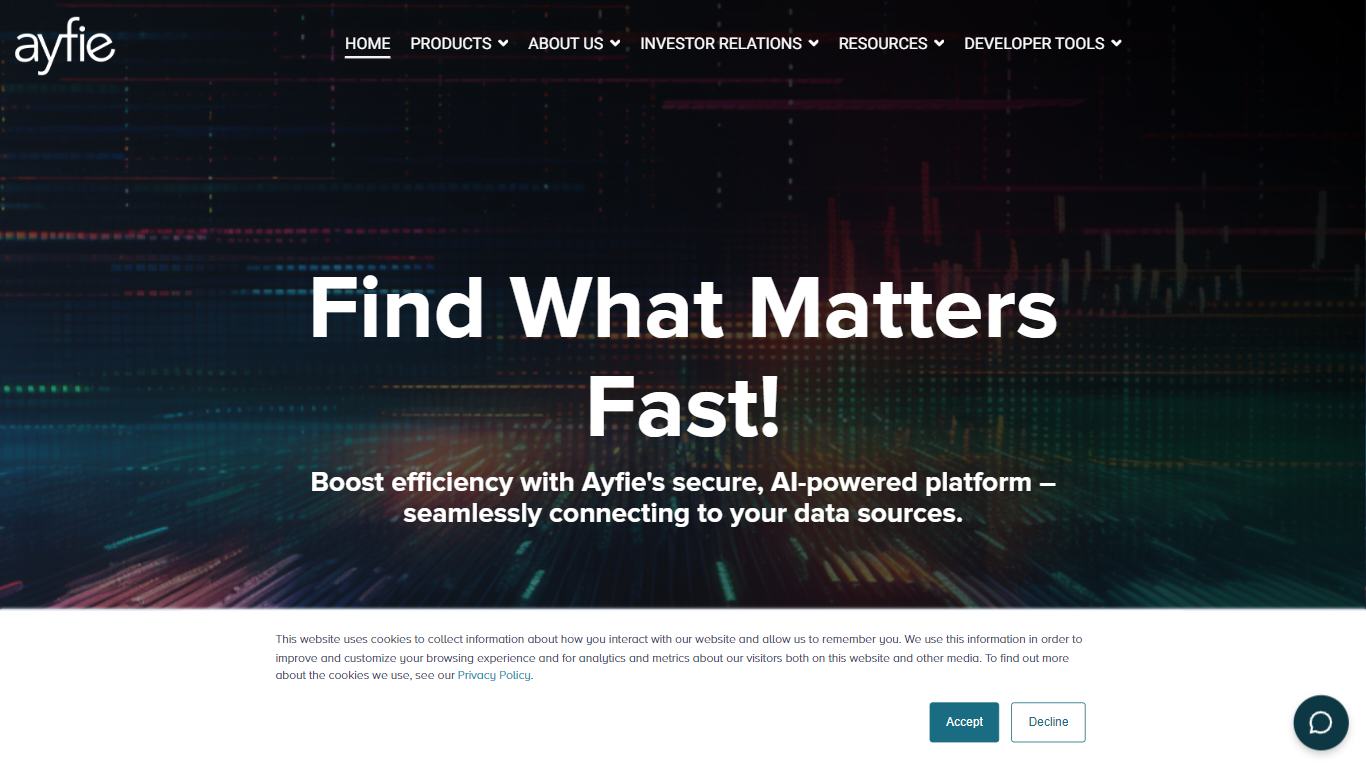
Task: Expand the ABOUT US dropdown chevron
Action: point(615,44)
